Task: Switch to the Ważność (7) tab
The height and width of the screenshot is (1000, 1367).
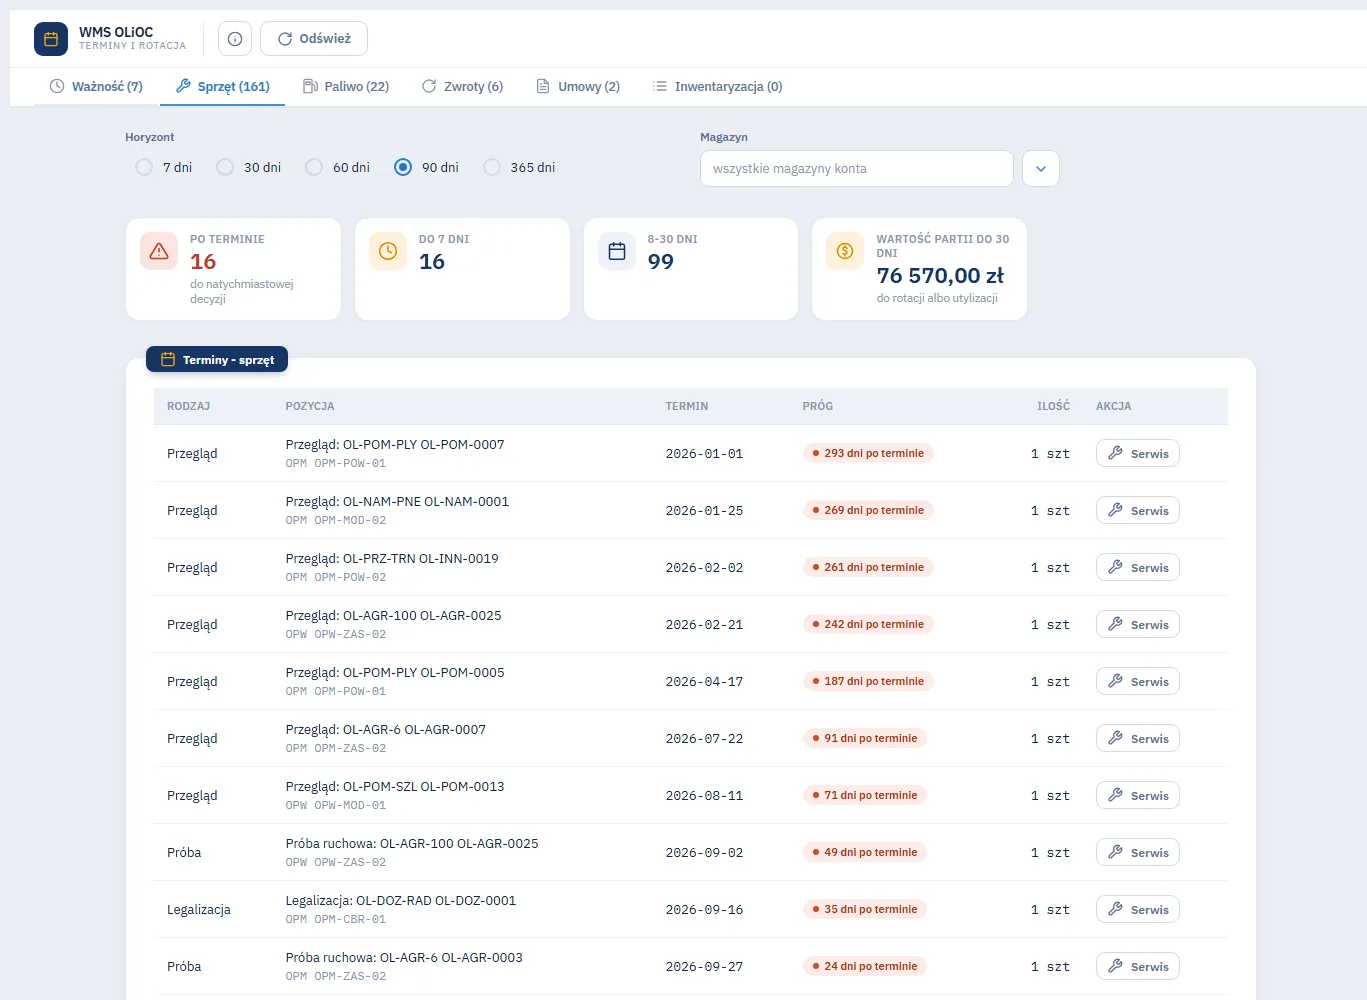Action: pos(97,87)
